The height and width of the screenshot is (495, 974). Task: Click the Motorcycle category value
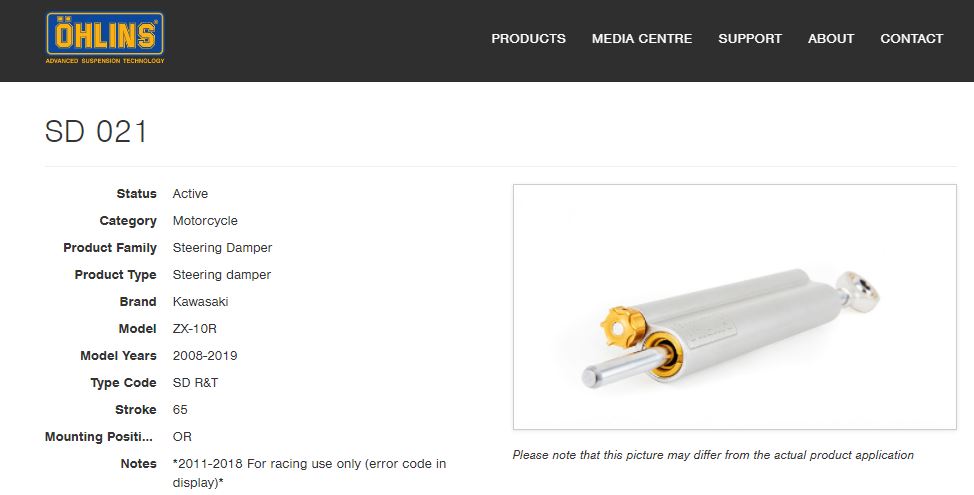(x=205, y=221)
